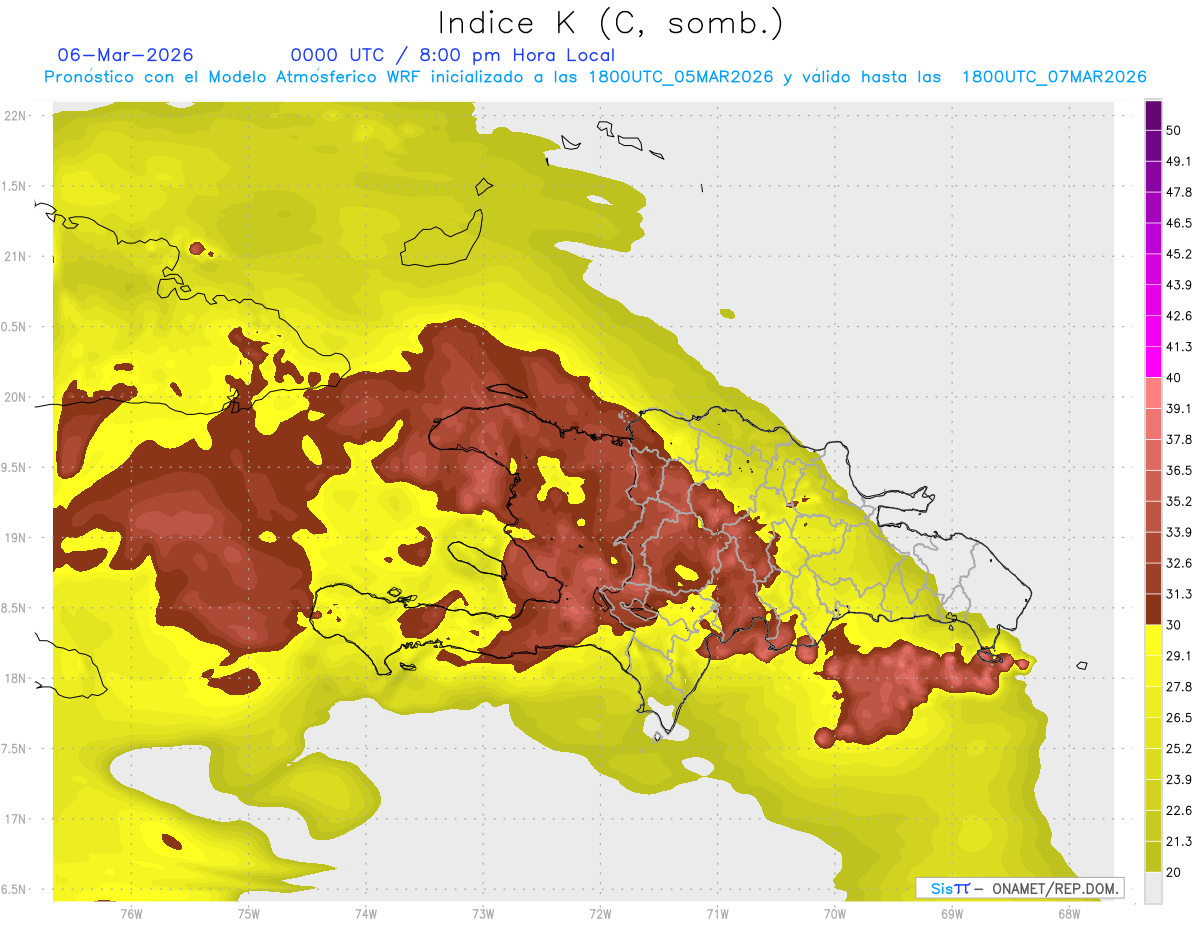Select the "73W" longitude label
Image resolution: width=1200 pixels, height=927 pixels.
[483, 913]
